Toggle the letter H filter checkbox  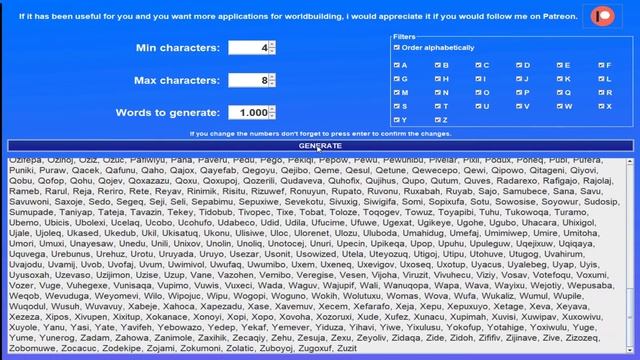coord(438,79)
